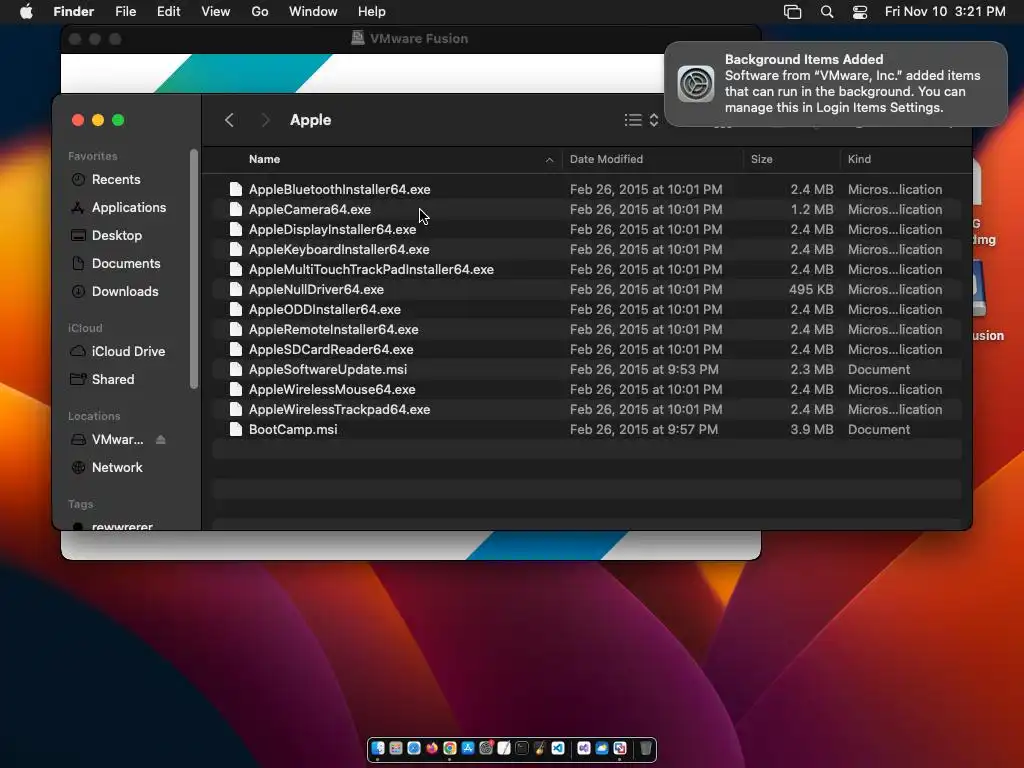
Task: Click file icon of AppleCamera64.exe
Action: point(236,210)
